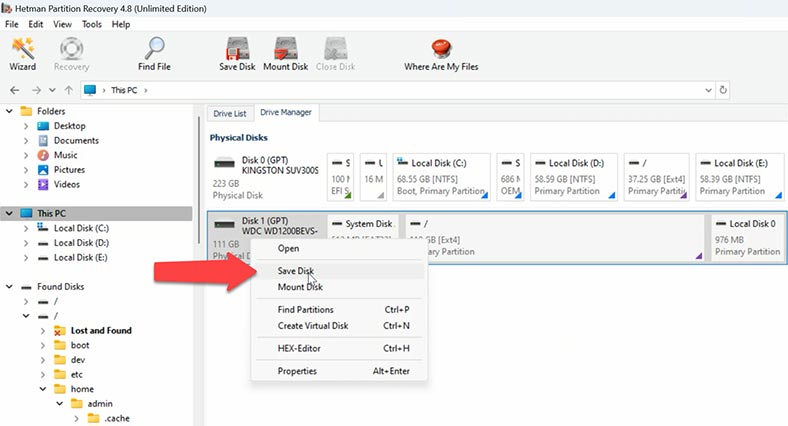Open the Help menu
Image resolution: width=788 pixels, height=426 pixels.
point(121,24)
